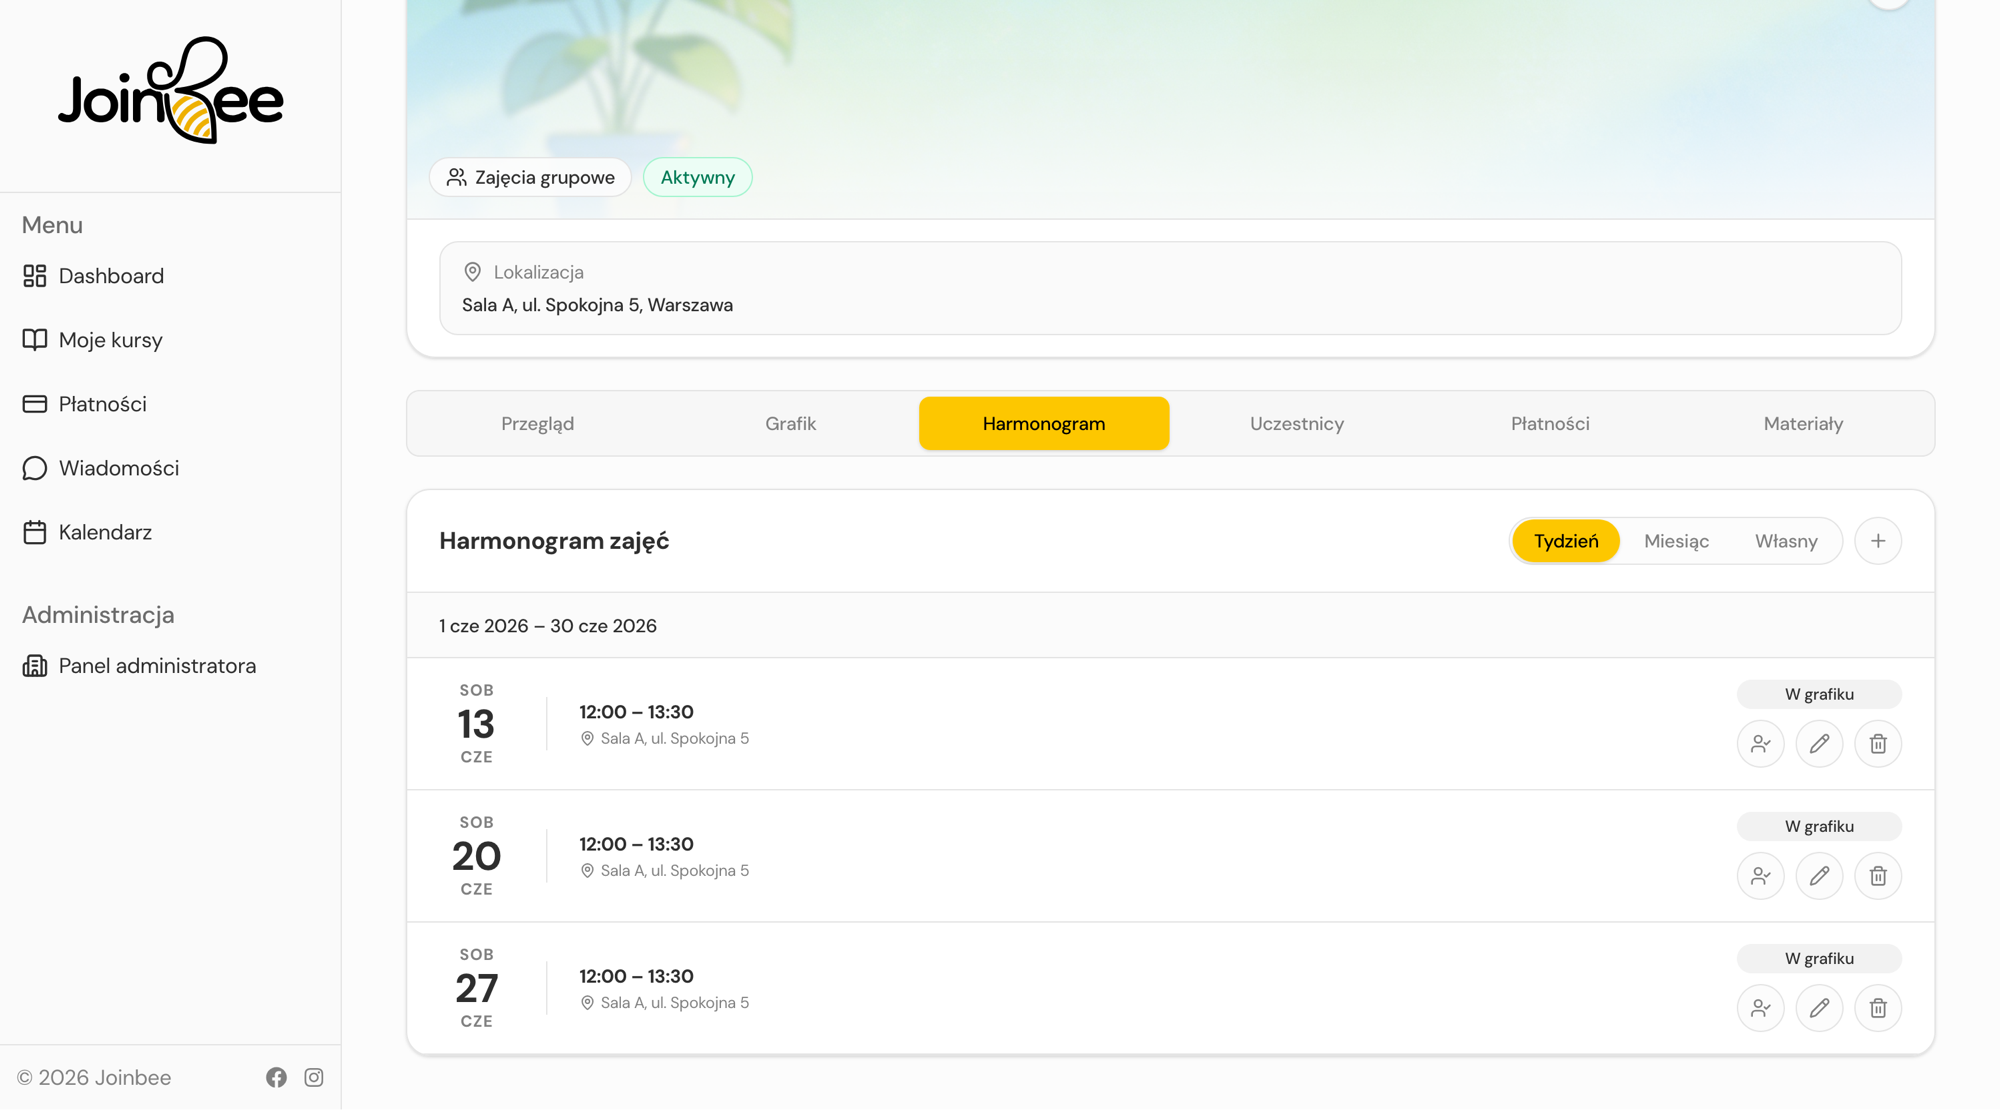Viewport: 2000px width, 1111px height.
Task: Switch schedule view to Własny
Action: (x=1786, y=541)
